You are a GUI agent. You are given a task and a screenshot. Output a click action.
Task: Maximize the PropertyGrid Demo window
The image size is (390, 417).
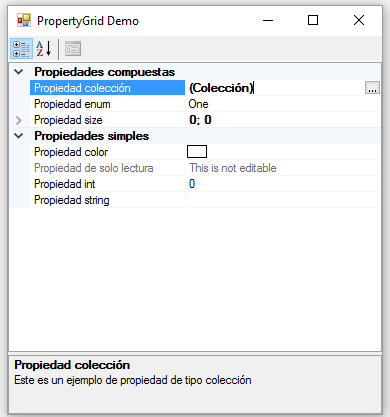tap(313, 20)
